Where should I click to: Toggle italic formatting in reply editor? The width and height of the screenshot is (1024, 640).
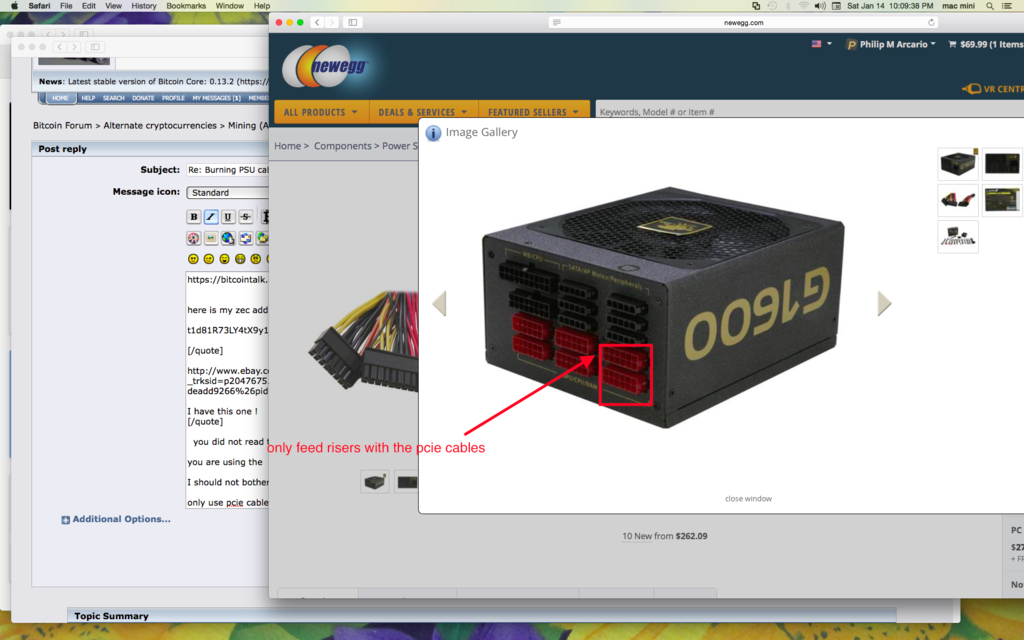click(x=210, y=217)
